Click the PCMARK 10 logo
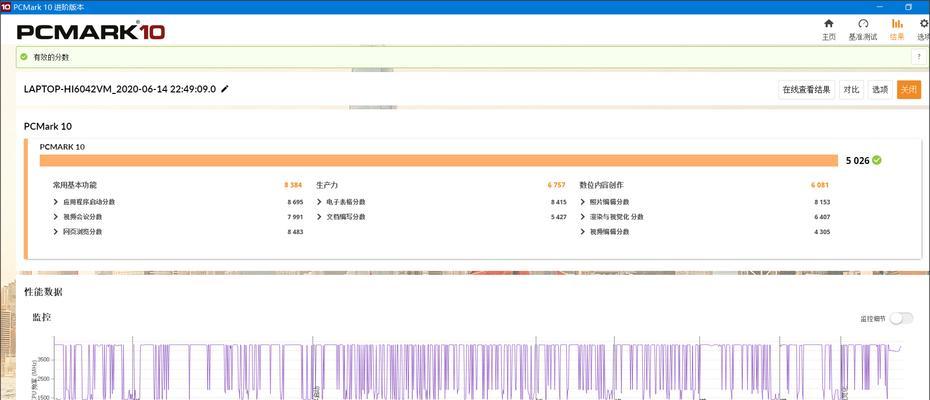 pos(91,31)
